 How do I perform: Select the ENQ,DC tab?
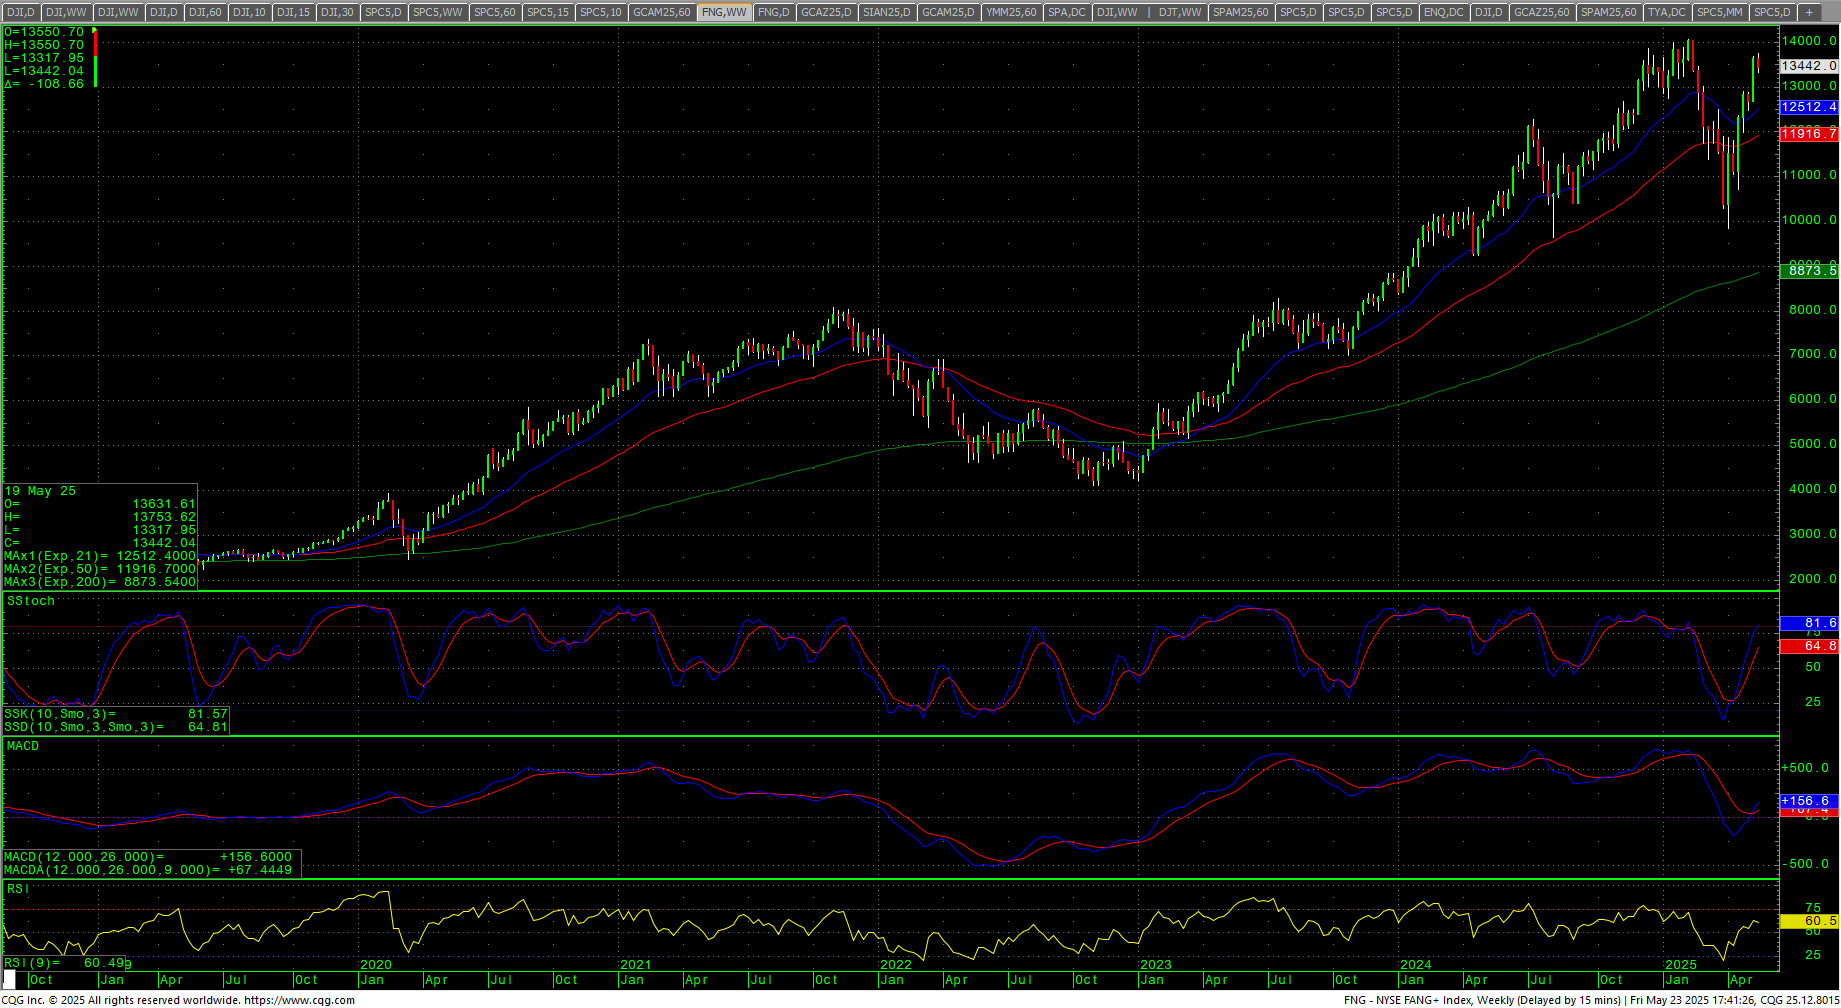point(1442,12)
